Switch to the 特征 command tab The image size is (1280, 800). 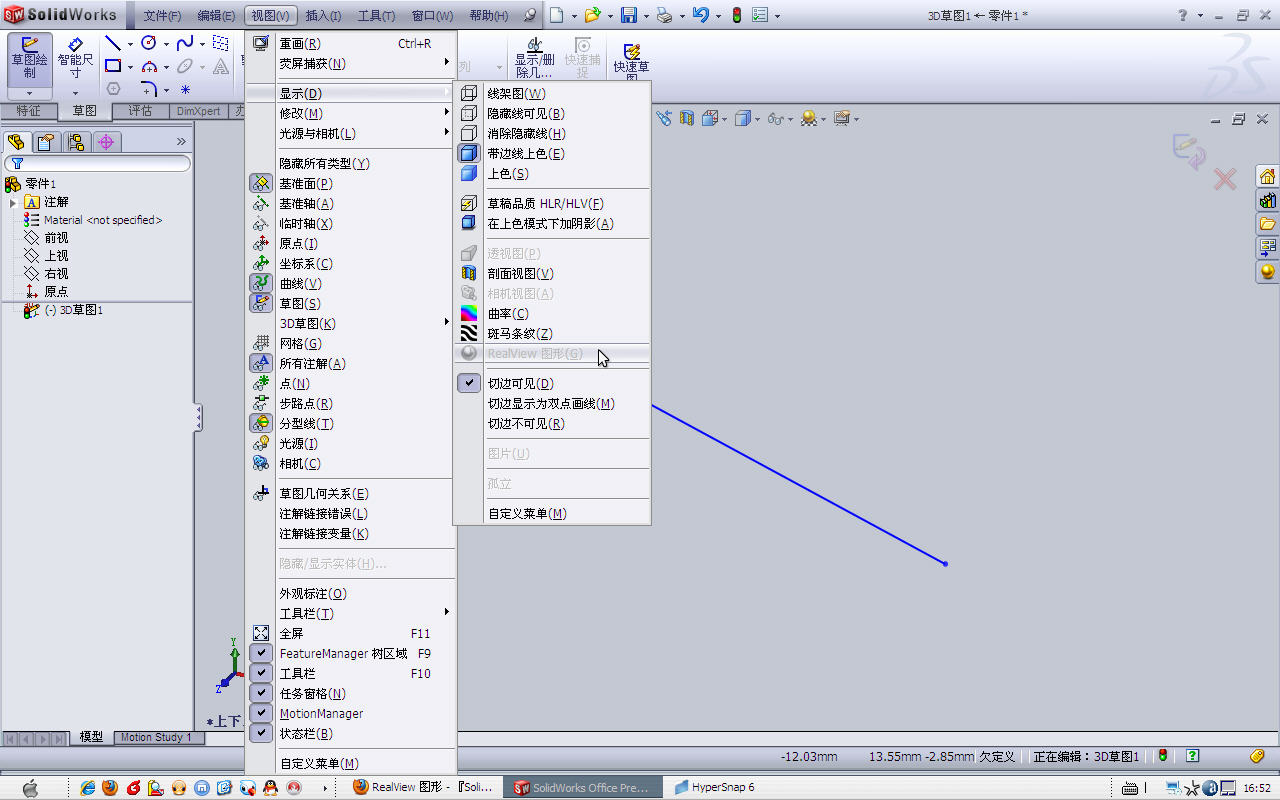pos(29,111)
